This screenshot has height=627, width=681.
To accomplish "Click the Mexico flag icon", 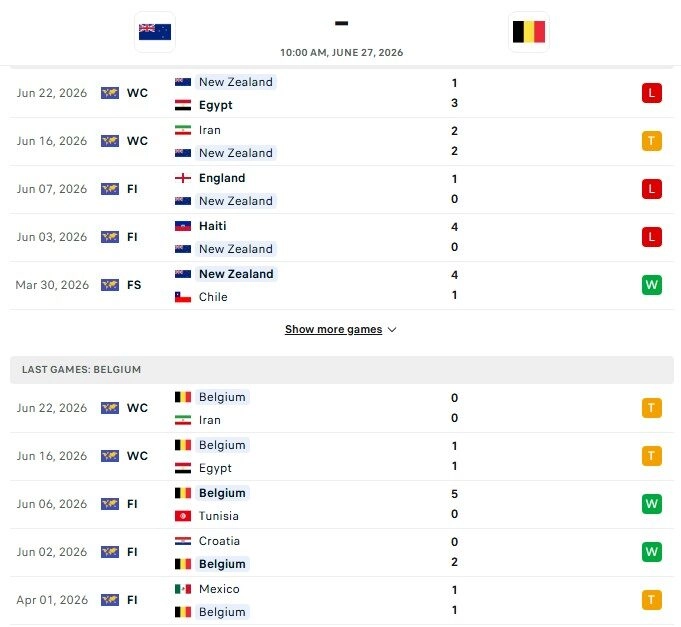I will pos(183,589).
